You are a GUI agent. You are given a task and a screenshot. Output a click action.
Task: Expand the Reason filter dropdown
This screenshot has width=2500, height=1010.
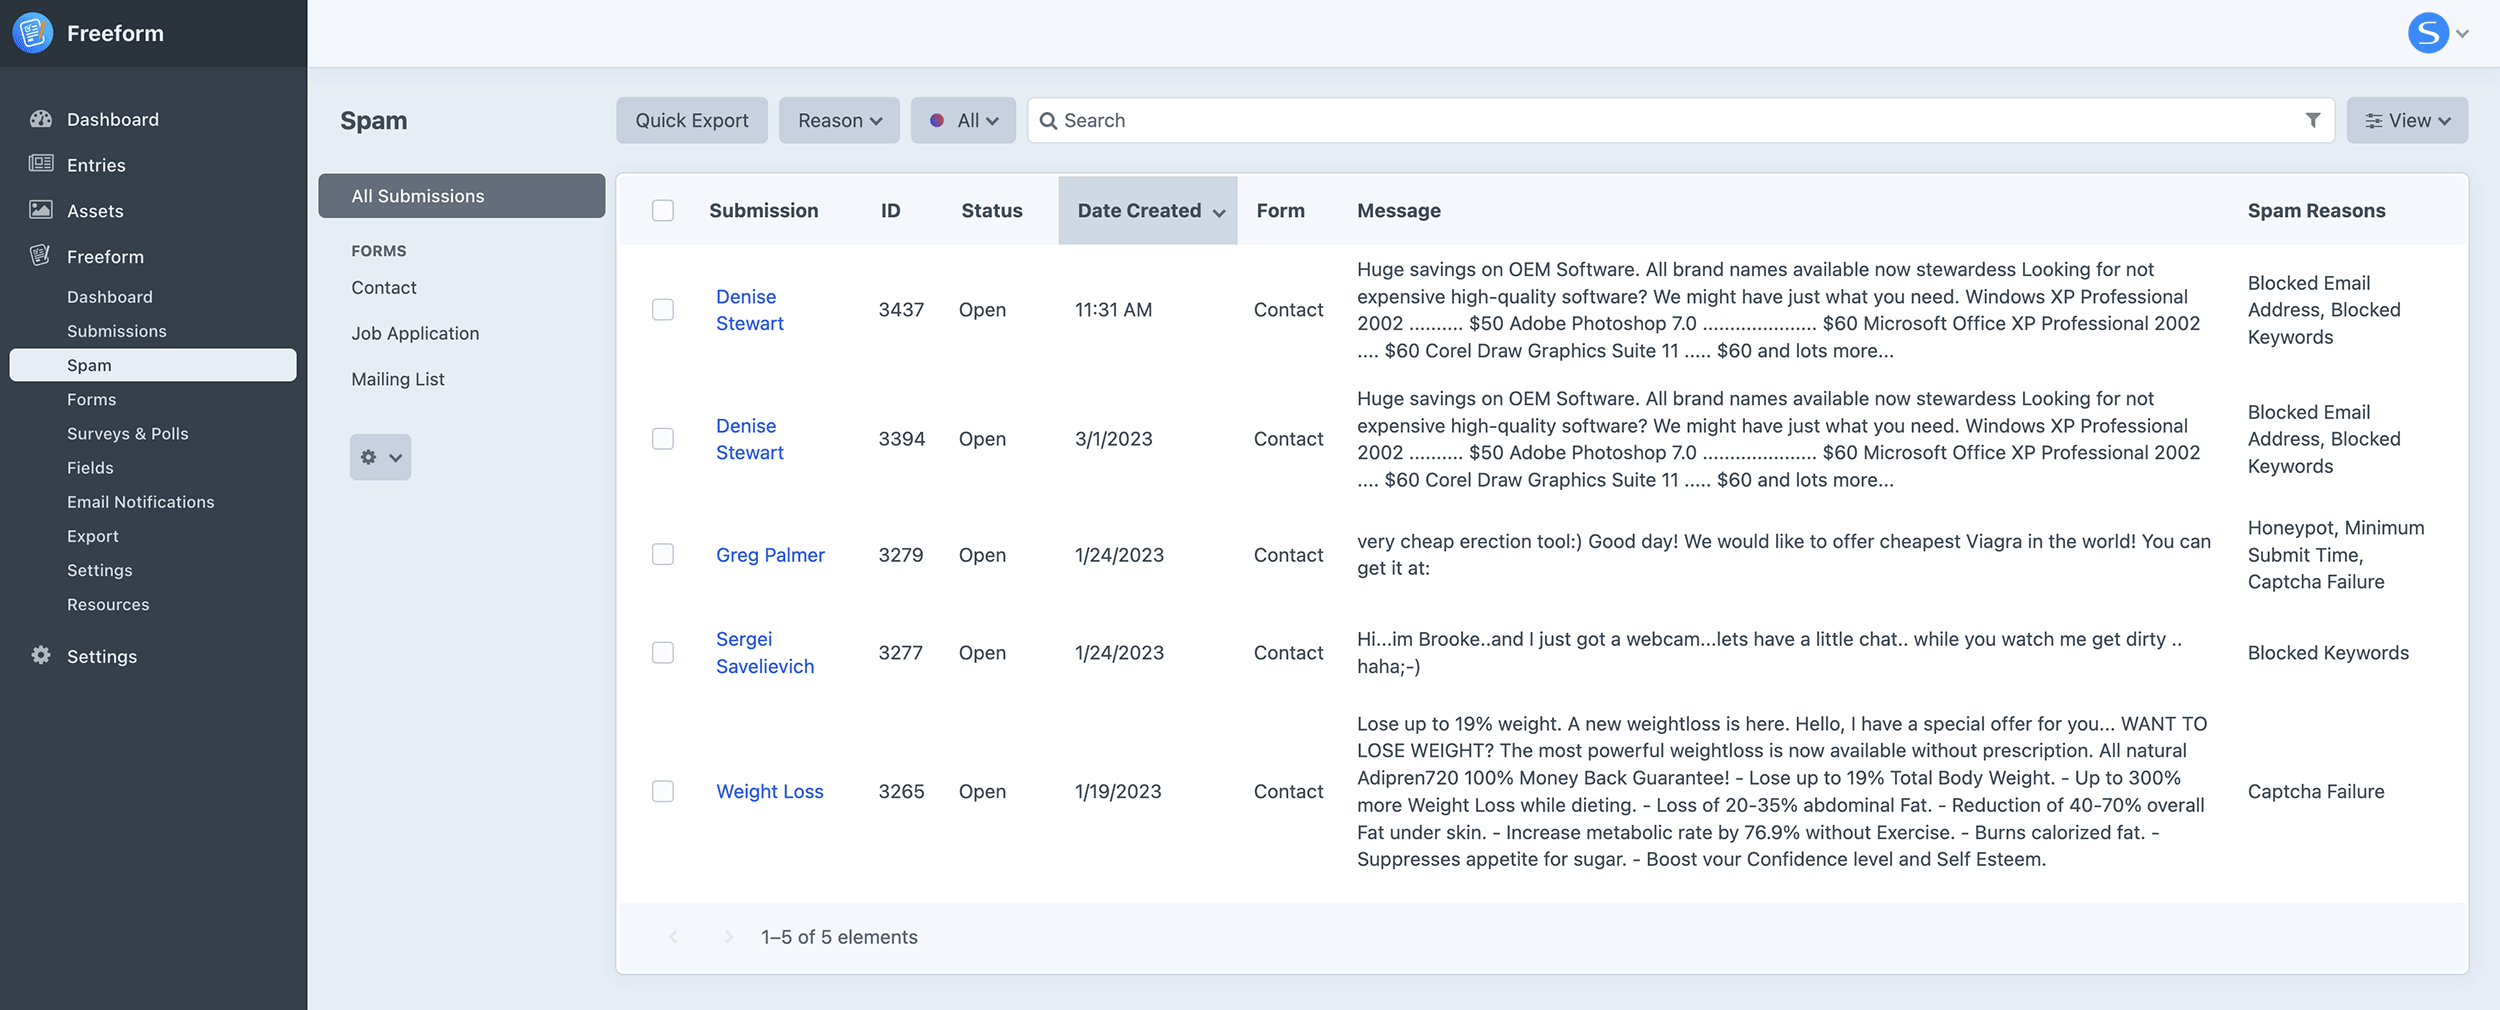(839, 120)
